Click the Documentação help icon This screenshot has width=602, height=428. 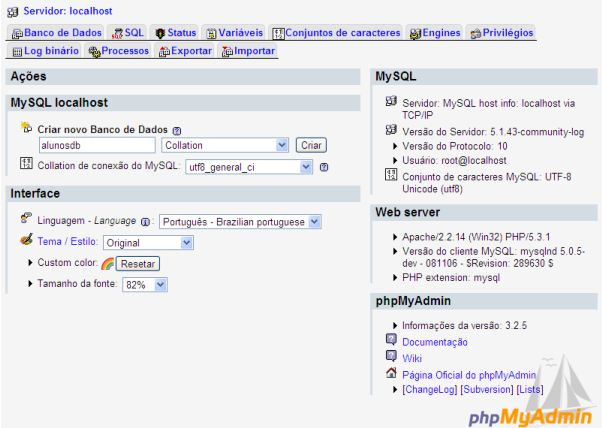tap(391, 339)
